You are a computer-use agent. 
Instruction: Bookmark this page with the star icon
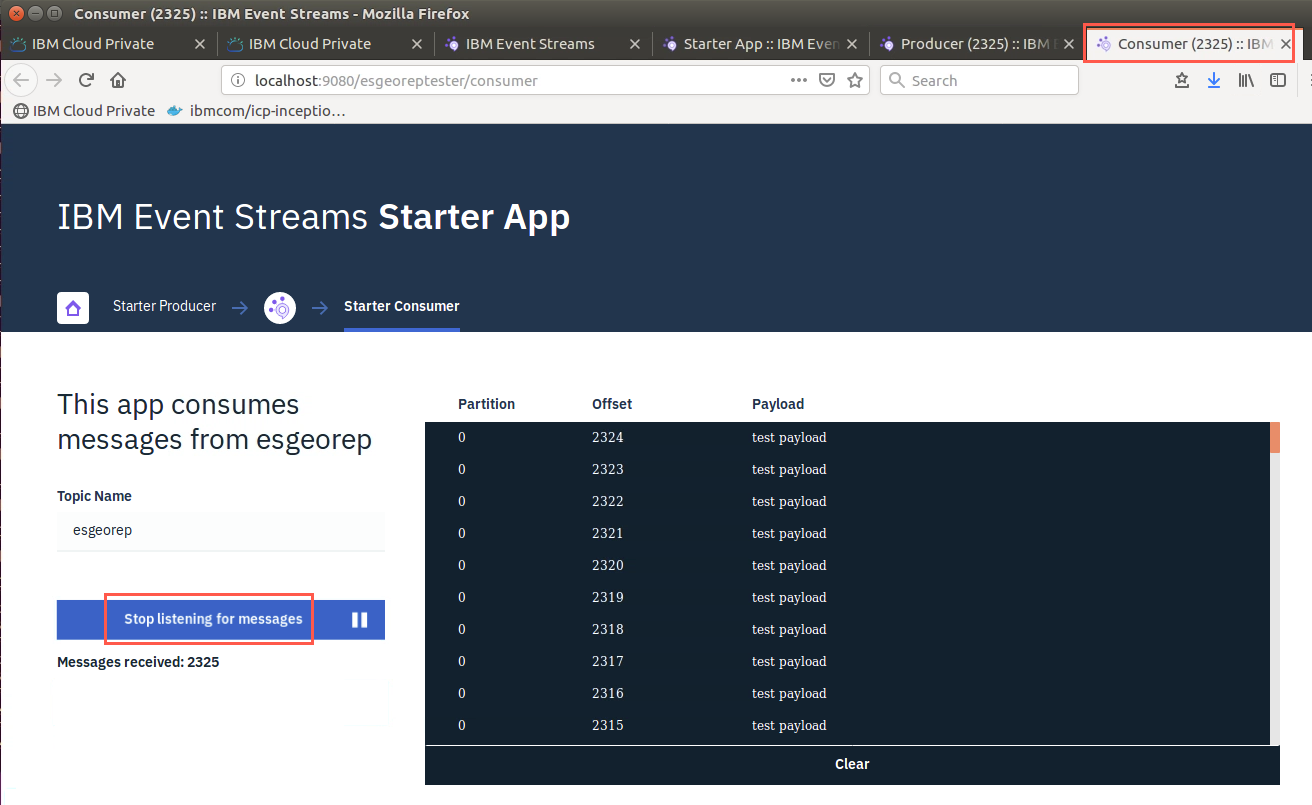pos(855,80)
